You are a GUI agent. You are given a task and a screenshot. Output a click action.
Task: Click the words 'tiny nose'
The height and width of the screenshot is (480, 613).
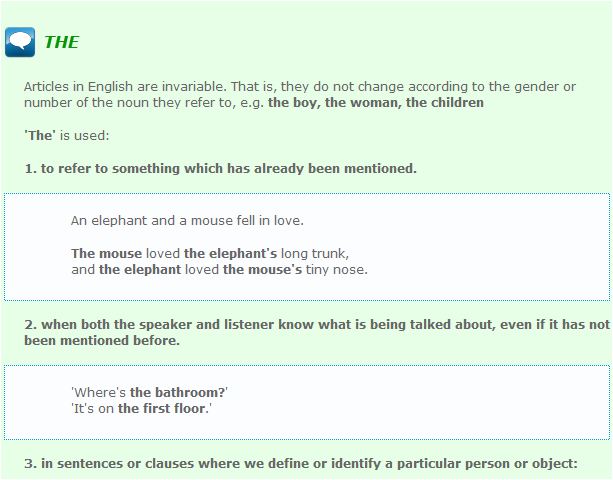tap(337, 269)
